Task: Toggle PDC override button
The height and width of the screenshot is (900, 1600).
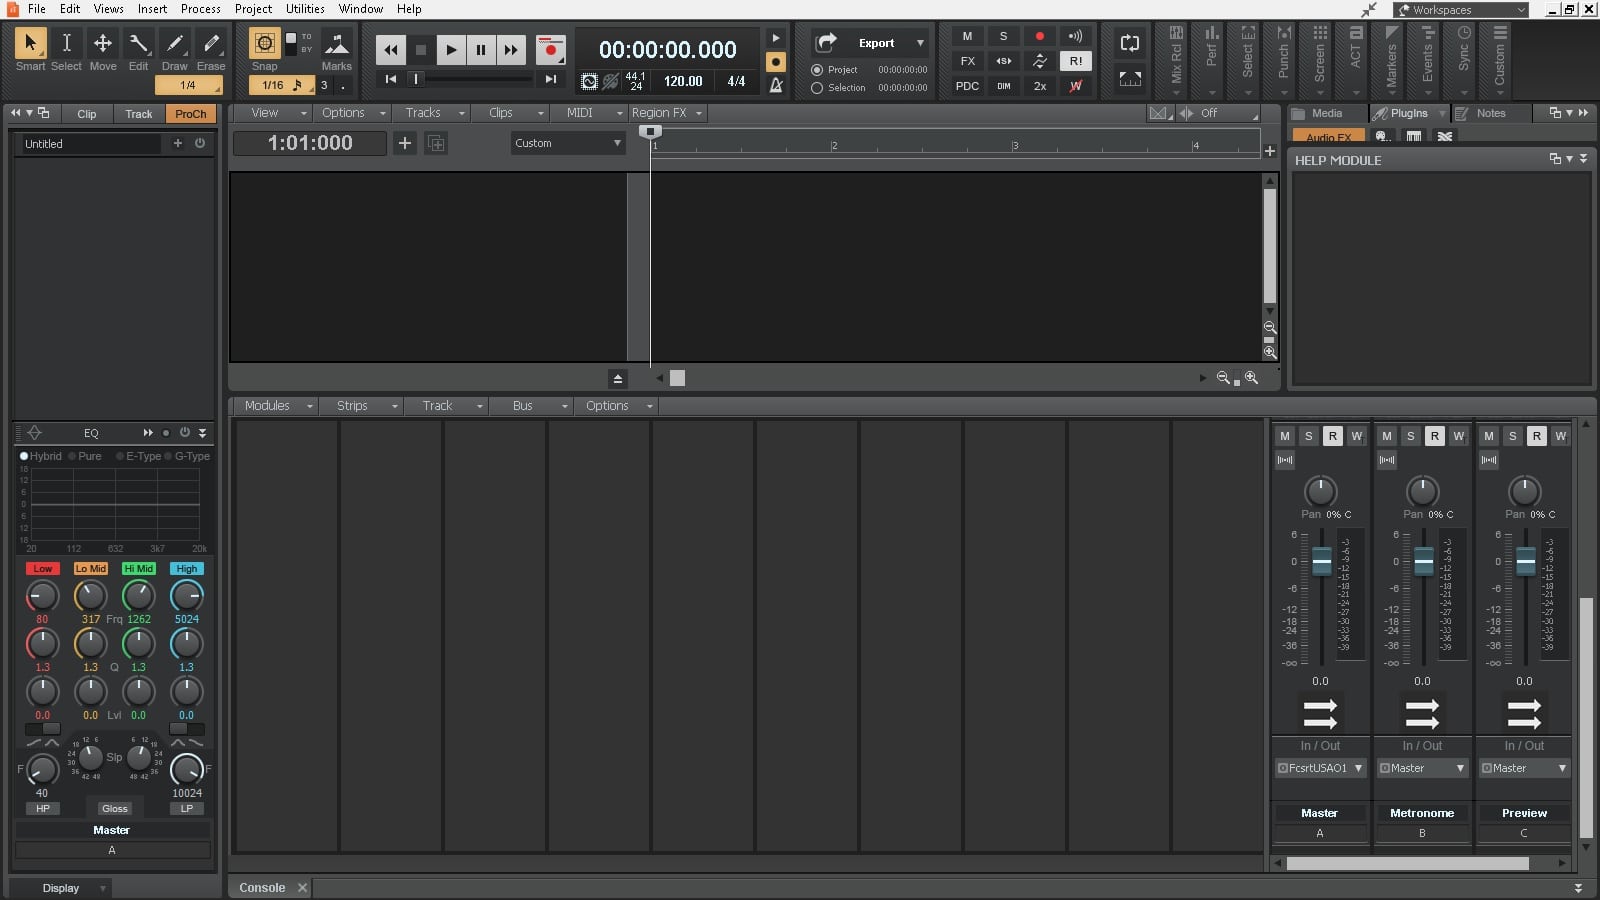Action: [x=967, y=86]
